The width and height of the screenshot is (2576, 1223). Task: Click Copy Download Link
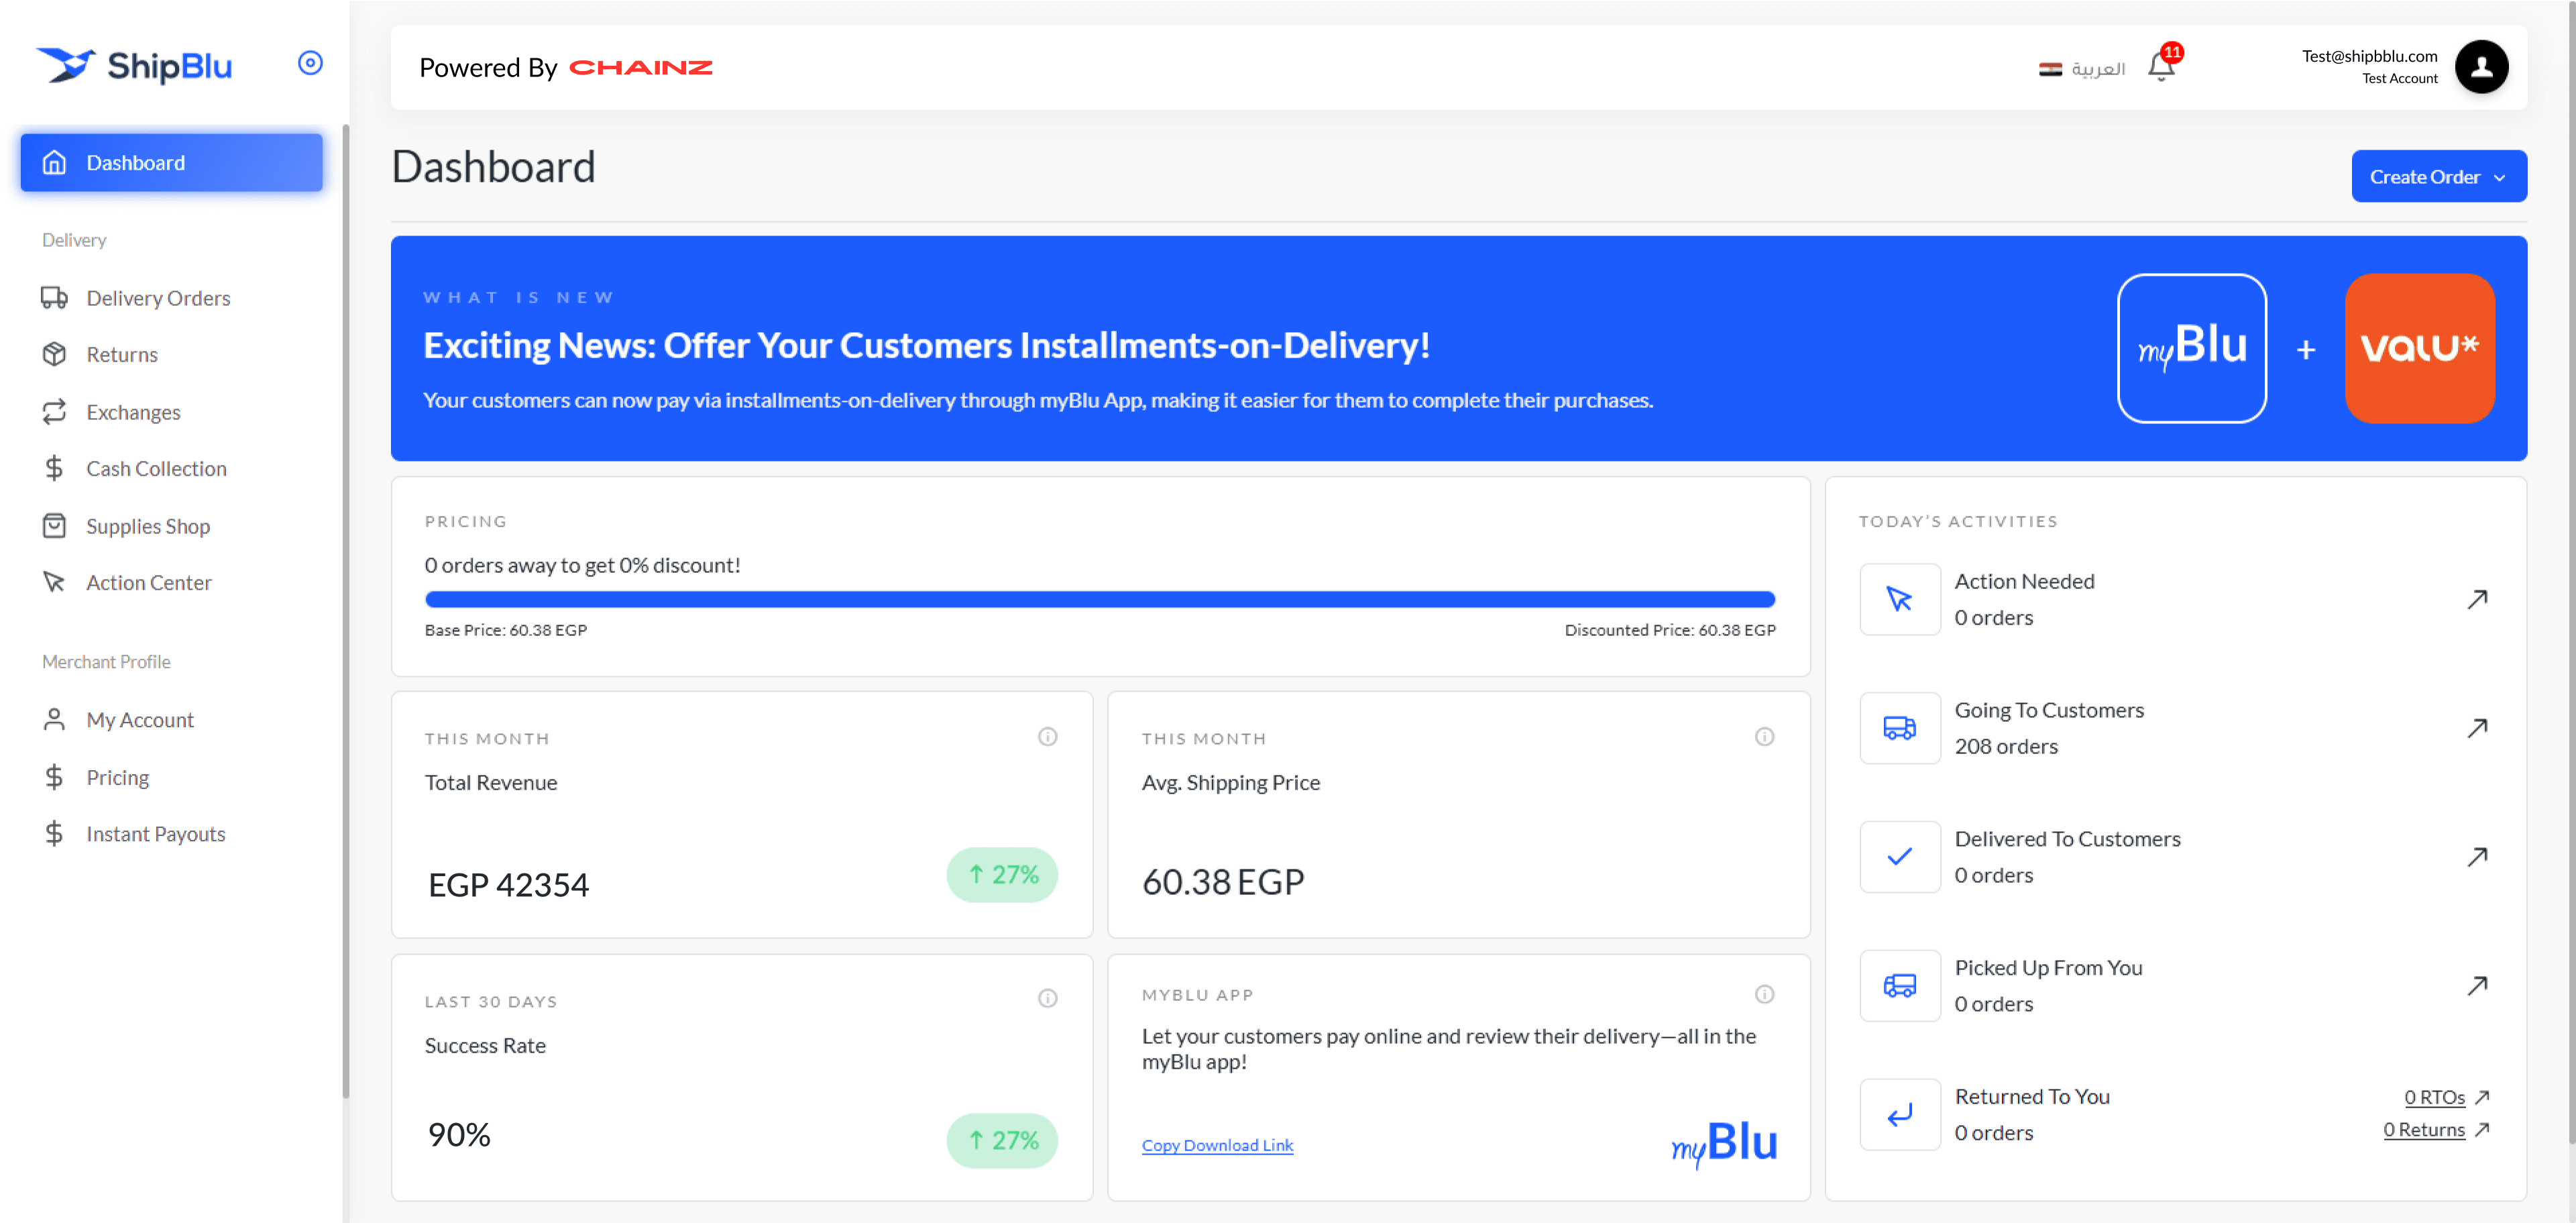tap(1217, 1145)
